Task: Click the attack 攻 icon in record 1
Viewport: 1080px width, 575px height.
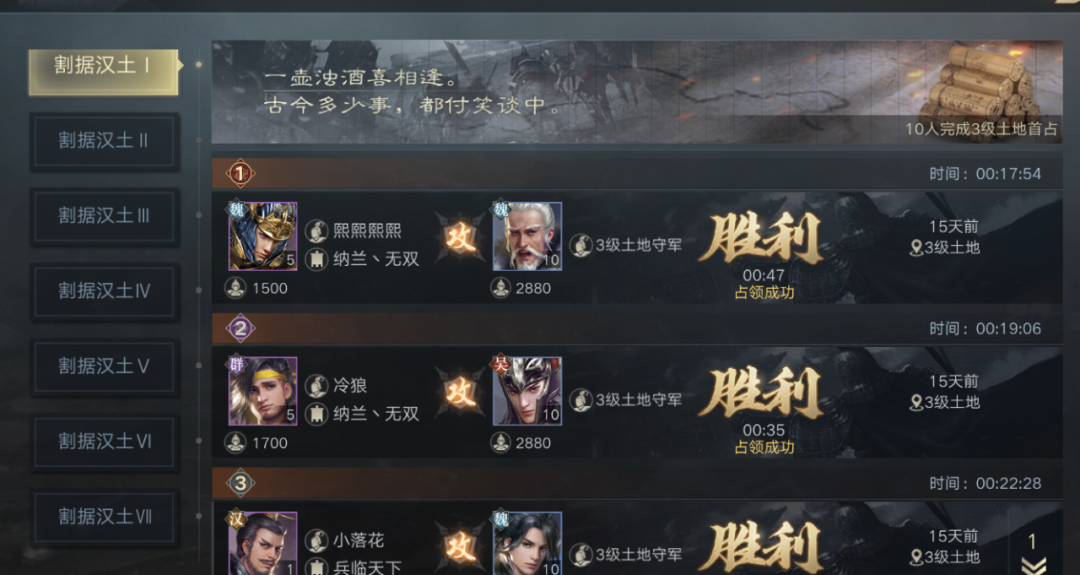Action: click(x=461, y=238)
